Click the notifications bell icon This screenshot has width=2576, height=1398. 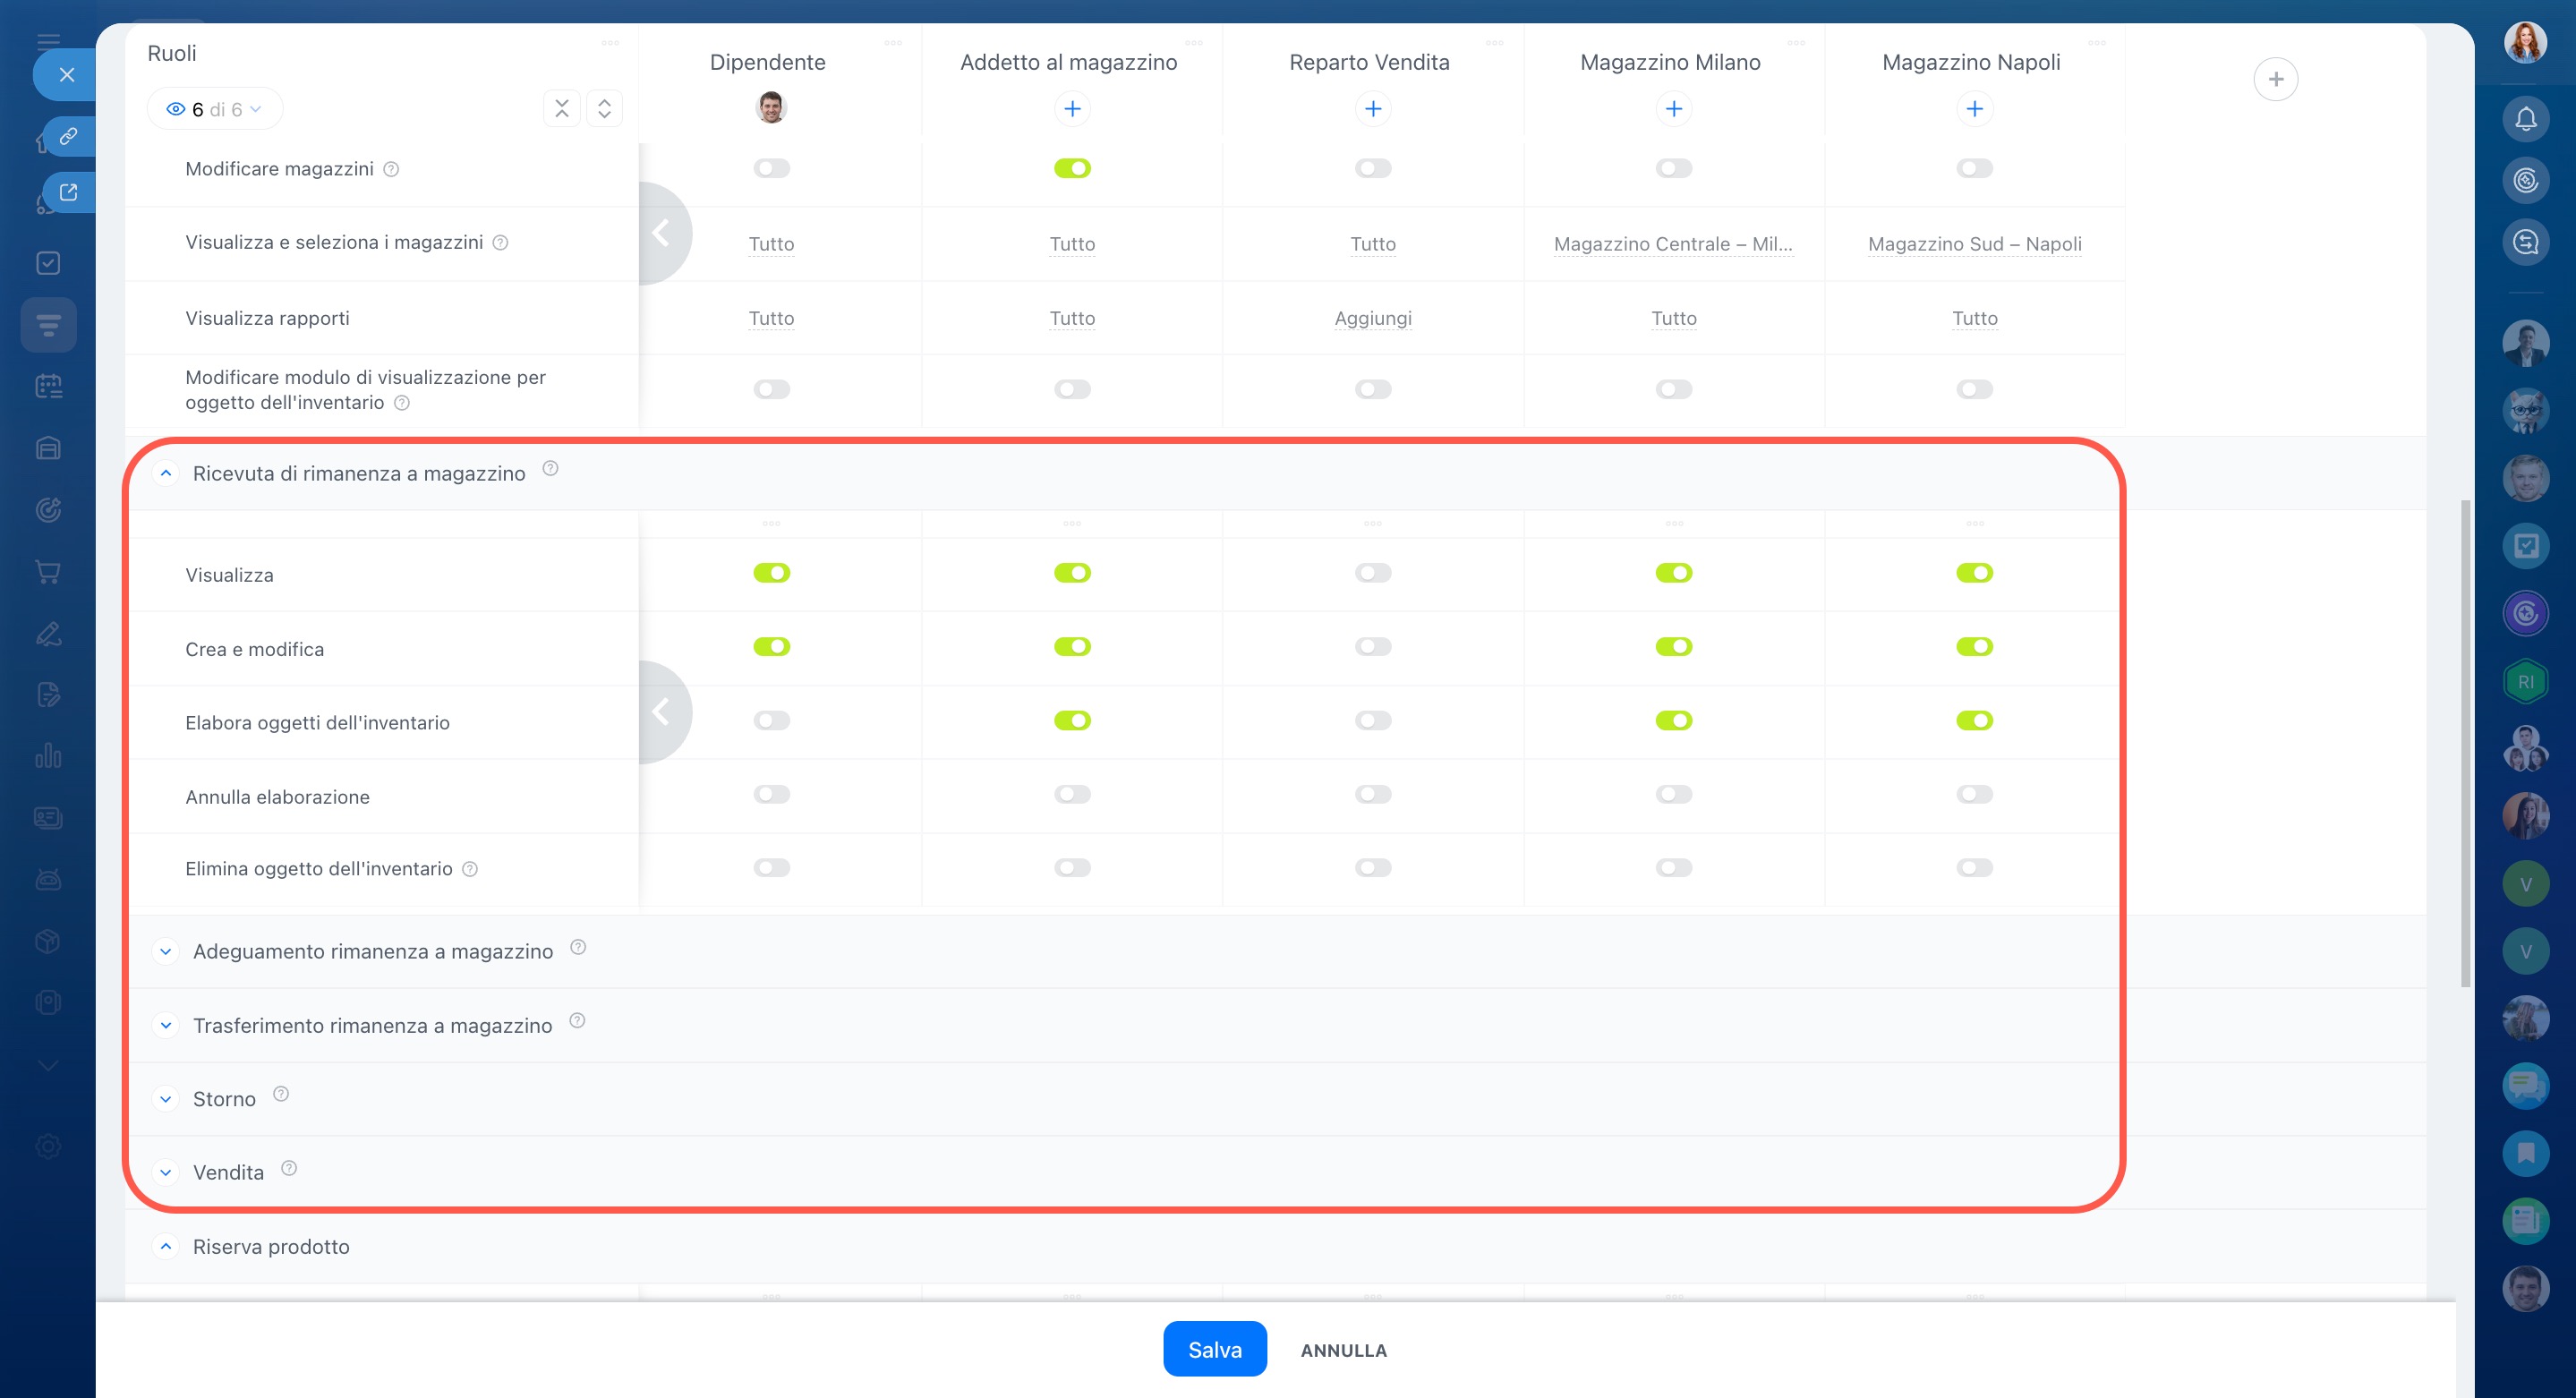(2525, 120)
